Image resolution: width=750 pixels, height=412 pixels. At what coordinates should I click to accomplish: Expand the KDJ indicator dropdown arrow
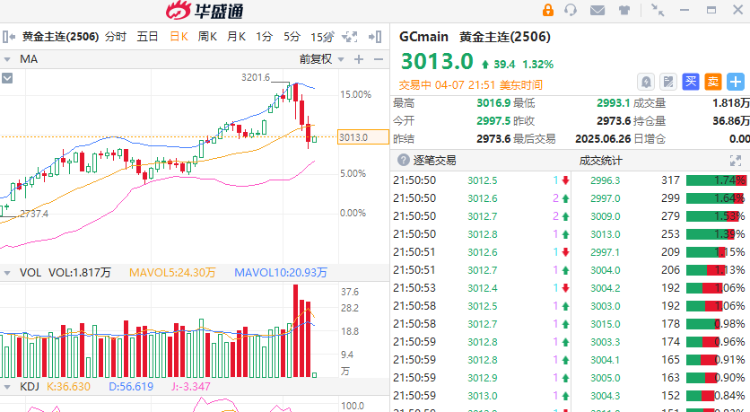[x=7, y=387]
